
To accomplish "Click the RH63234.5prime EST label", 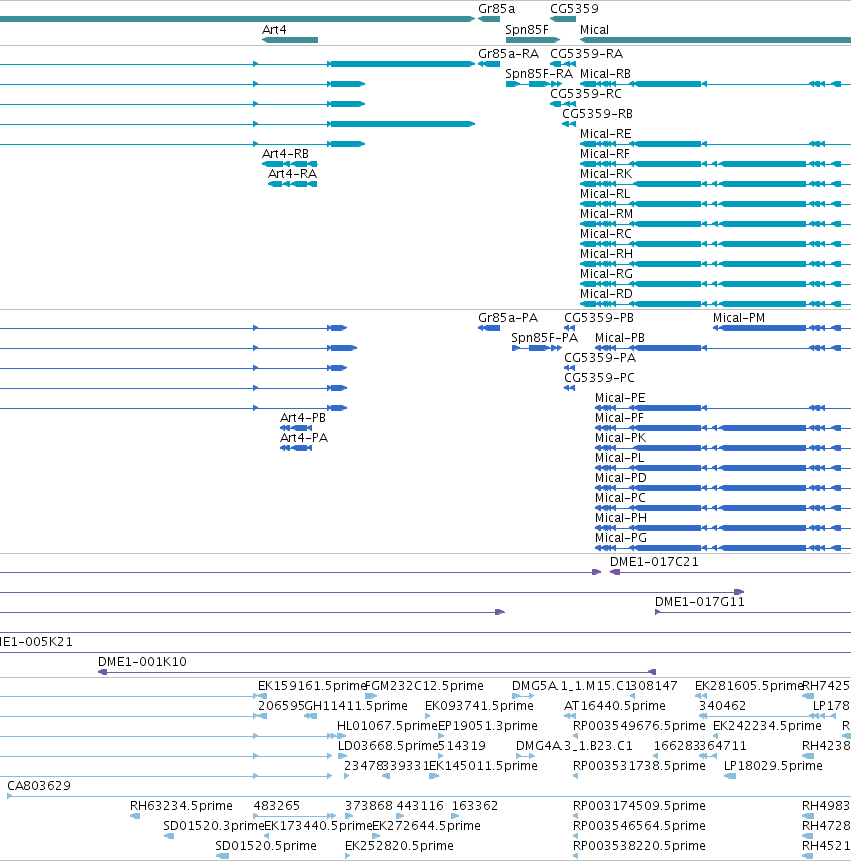I will point(181,806).
